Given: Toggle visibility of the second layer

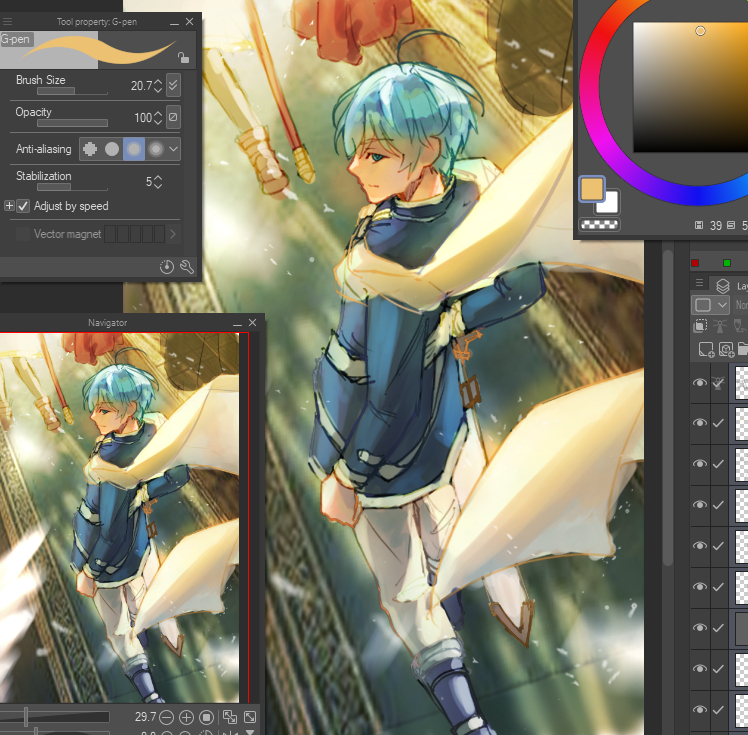Looking at the screenshot, I should click(699, 424).
